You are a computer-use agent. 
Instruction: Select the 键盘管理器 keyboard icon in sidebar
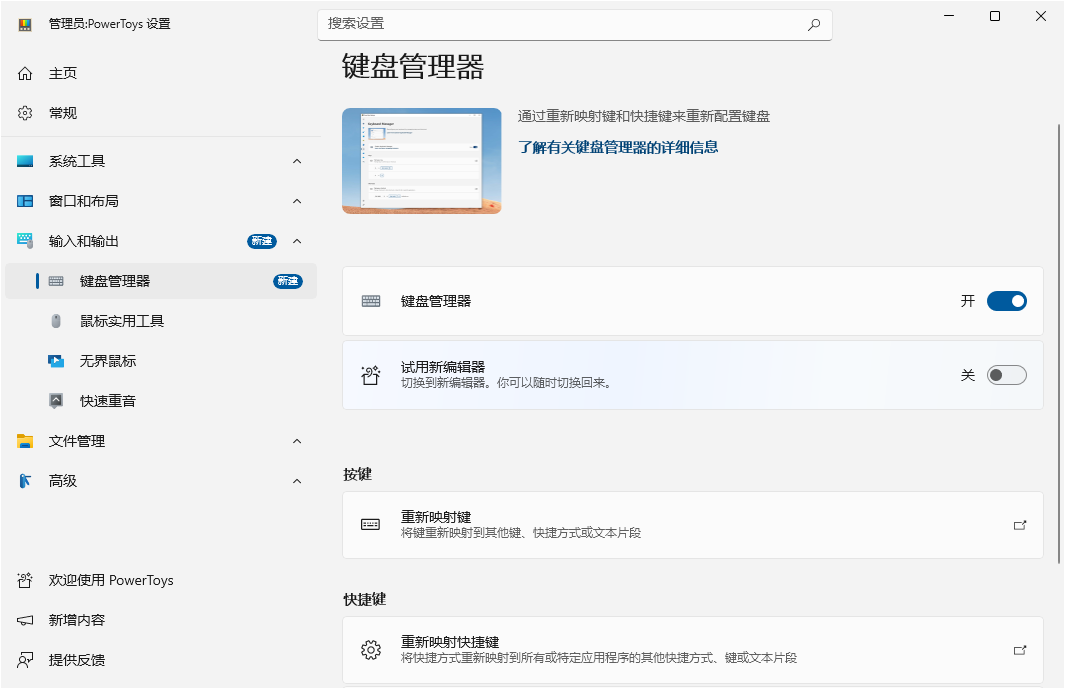point(57,281)
